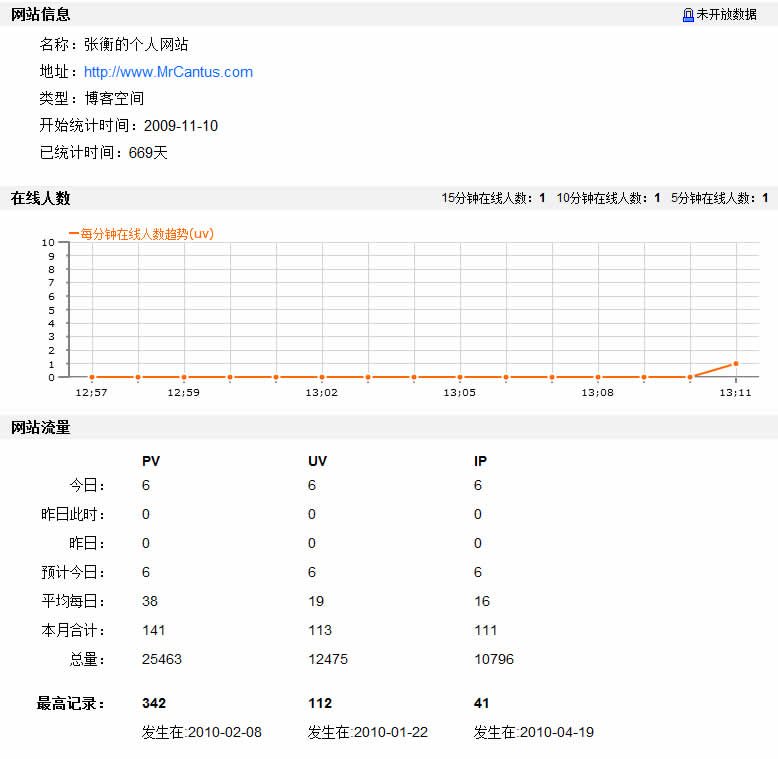Click the chart data point at 13:11

point(736,364)
